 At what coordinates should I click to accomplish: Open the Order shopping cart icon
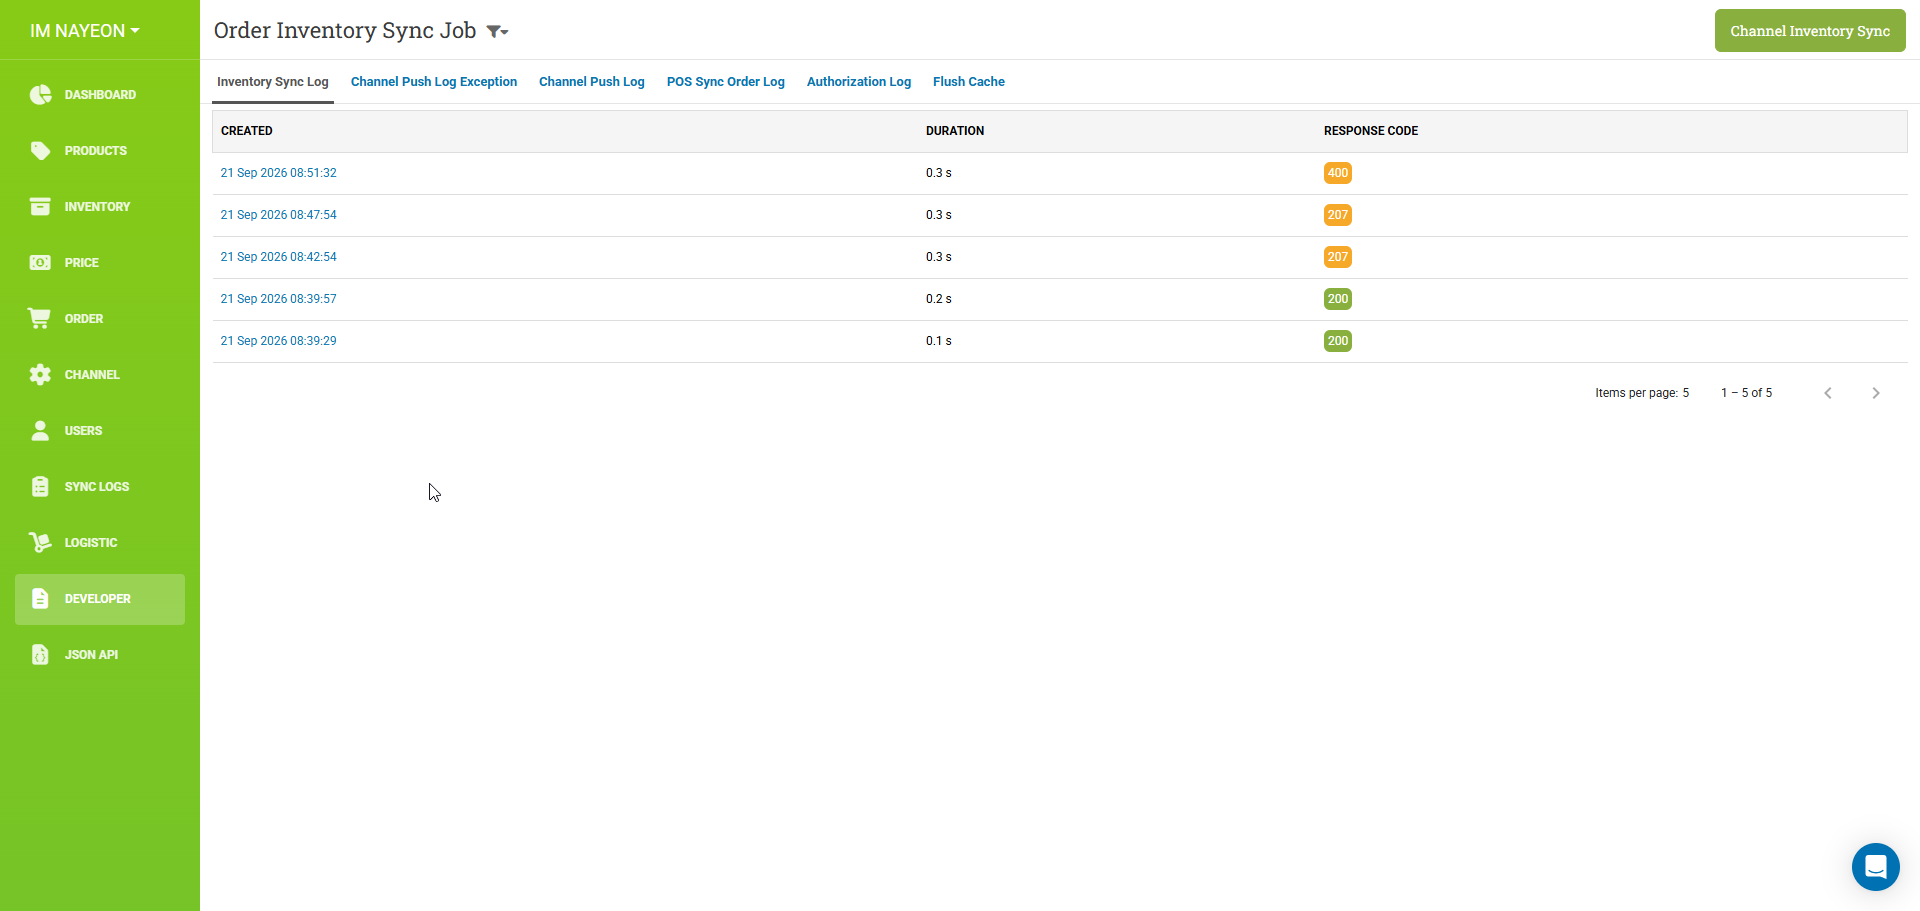40,319
